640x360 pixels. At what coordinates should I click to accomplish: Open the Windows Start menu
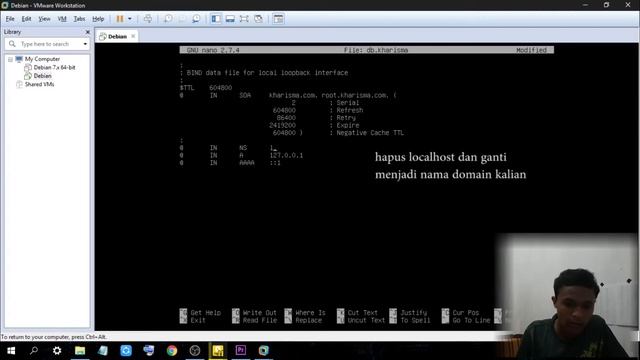click(x=11, y=351)
